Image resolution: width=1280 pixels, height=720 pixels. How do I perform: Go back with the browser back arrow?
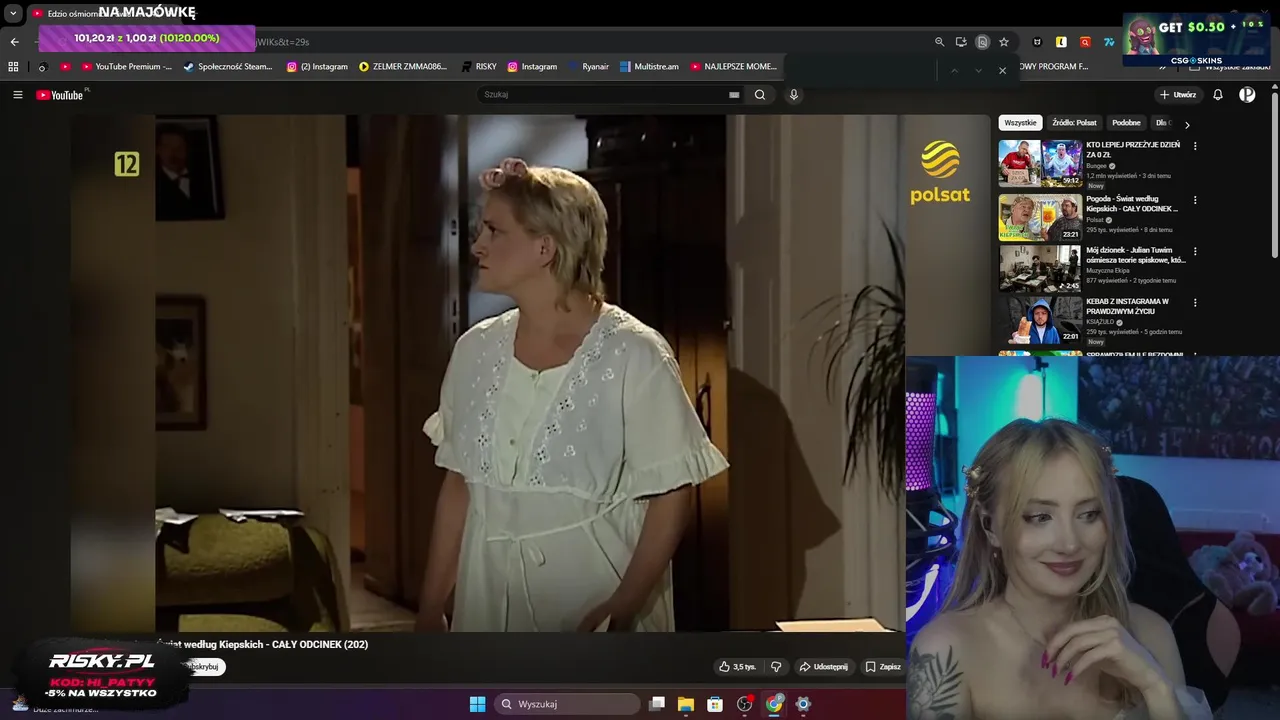(x=14, y=42)
